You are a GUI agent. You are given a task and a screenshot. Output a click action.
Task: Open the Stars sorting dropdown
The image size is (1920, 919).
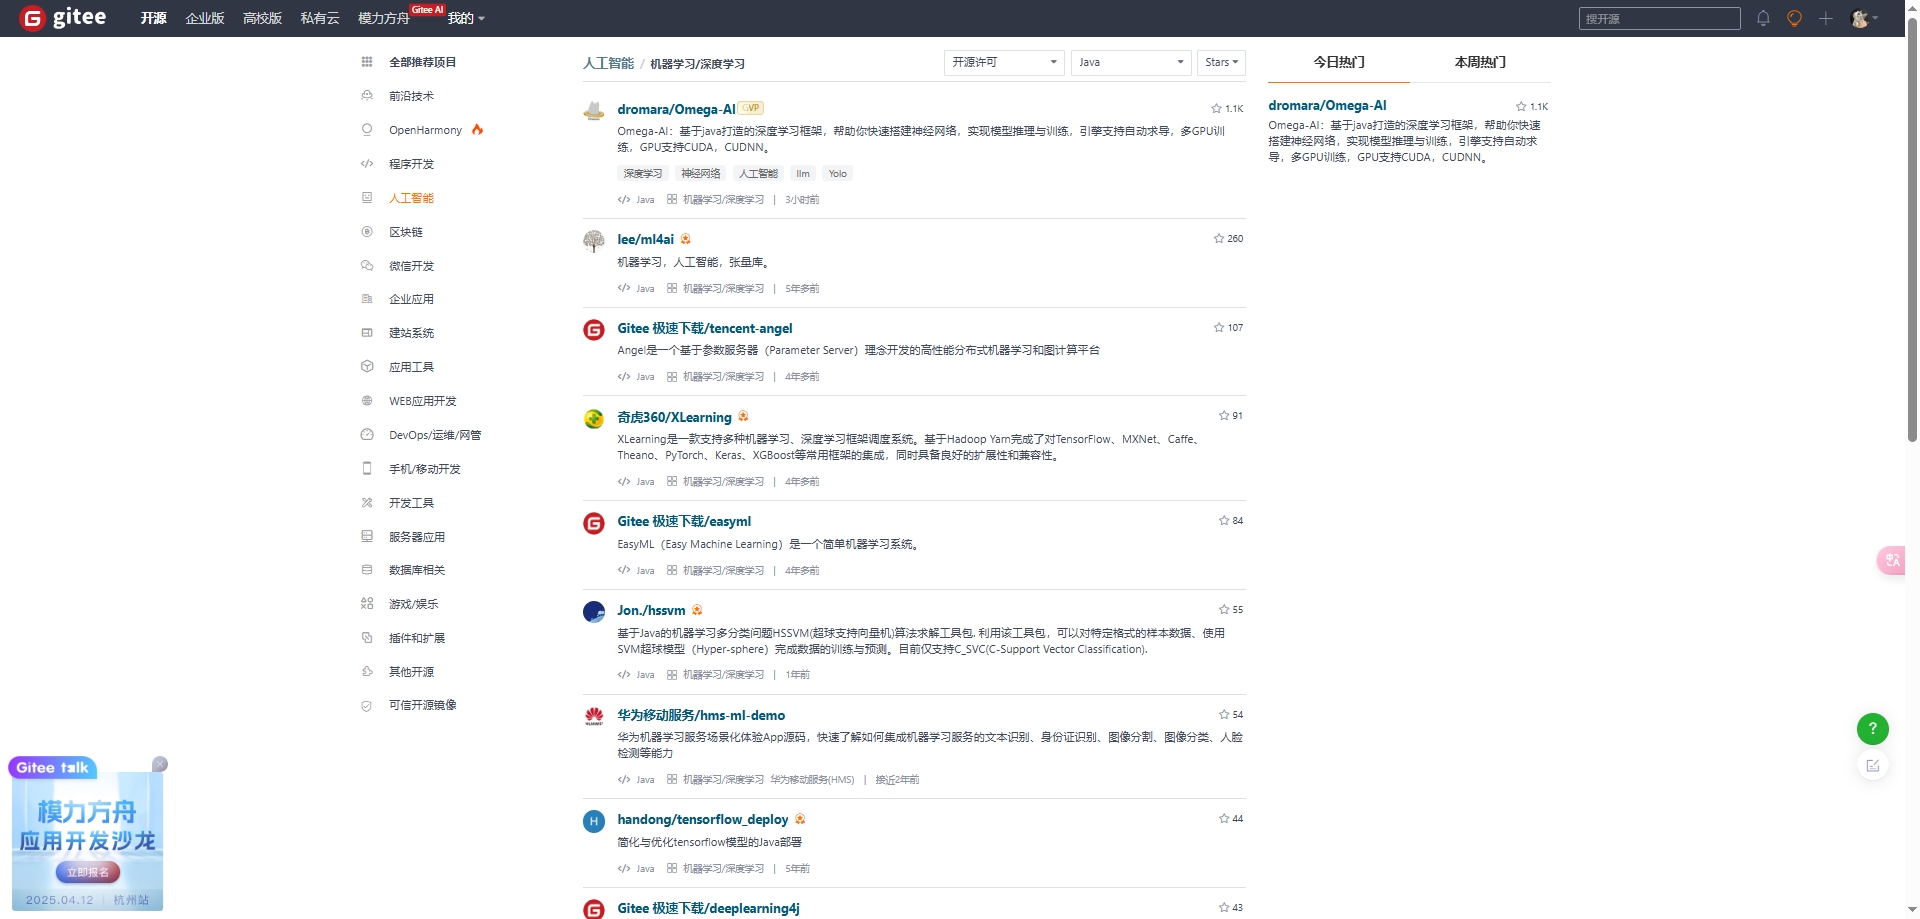[x=1221, y=62]
